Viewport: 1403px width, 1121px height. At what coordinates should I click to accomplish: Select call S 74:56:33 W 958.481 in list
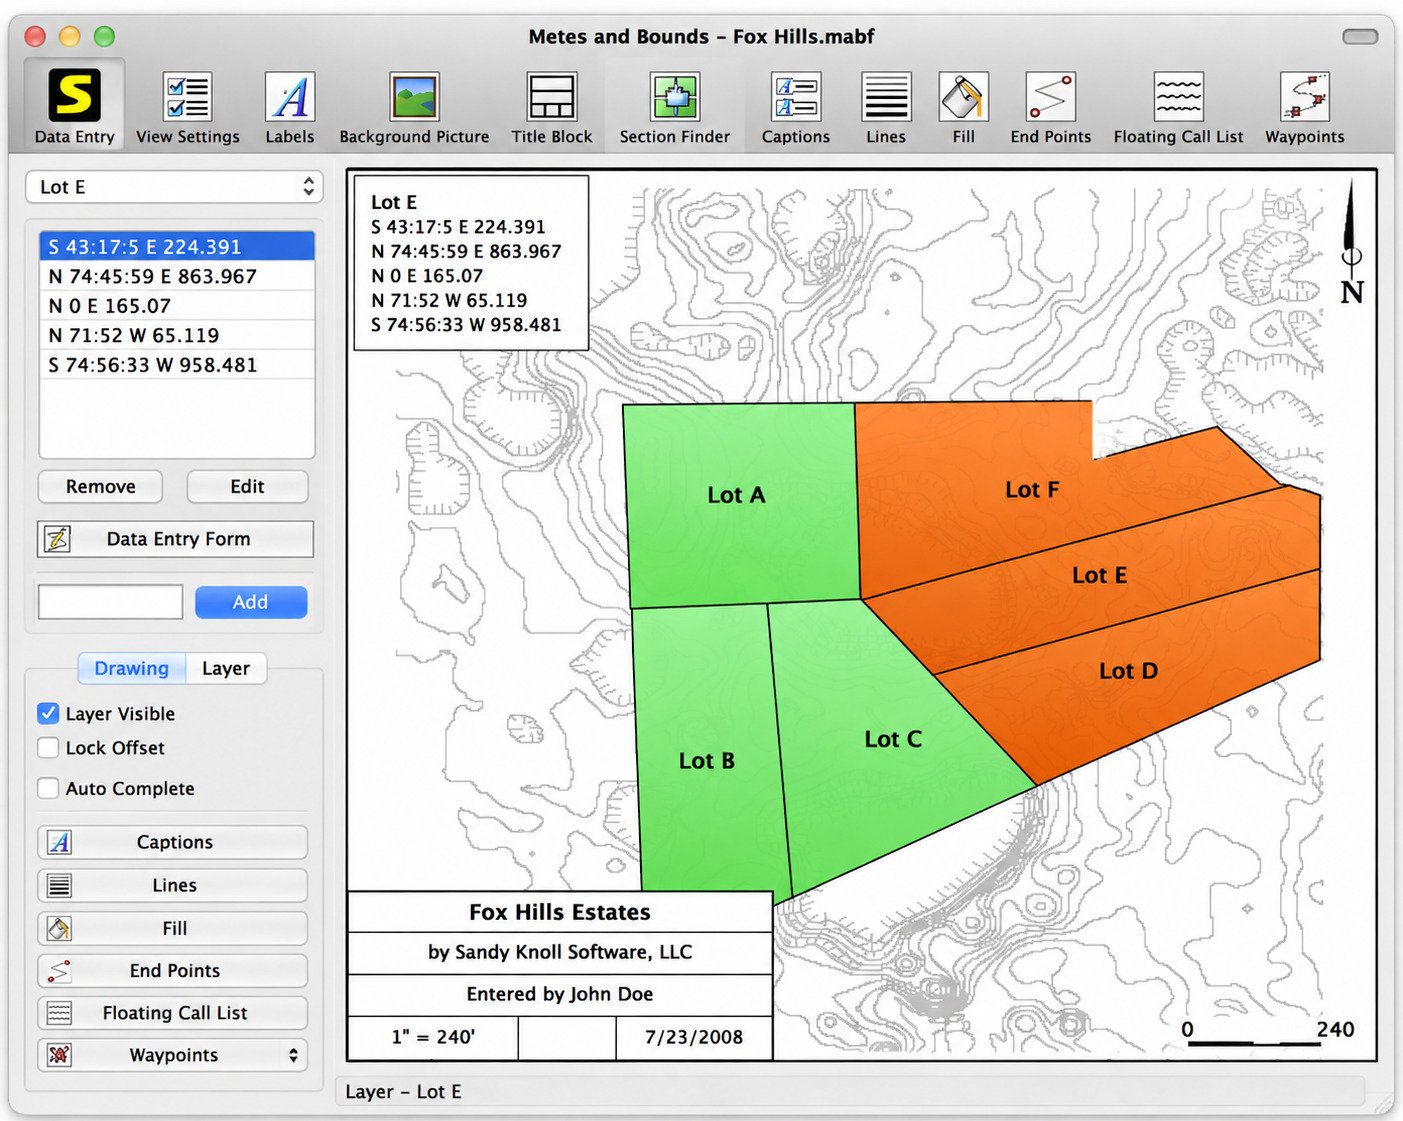tap(177, 365)
